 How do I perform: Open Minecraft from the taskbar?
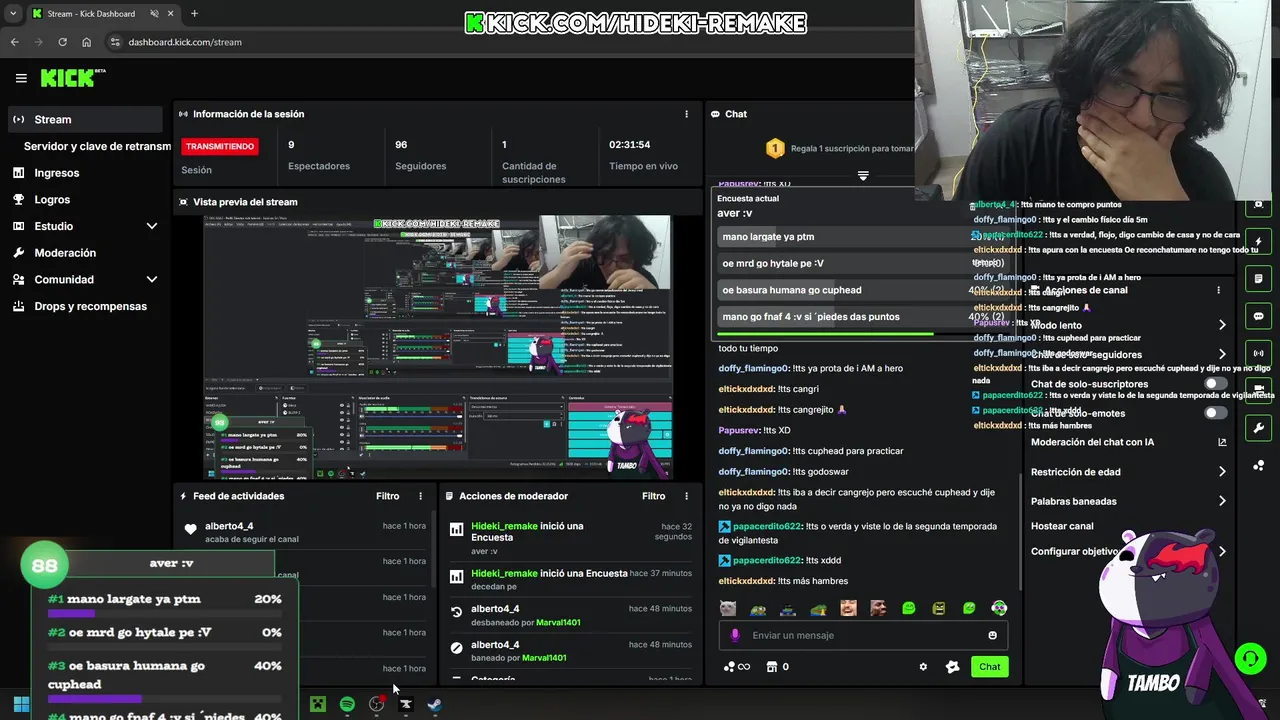tap(318, 704)
